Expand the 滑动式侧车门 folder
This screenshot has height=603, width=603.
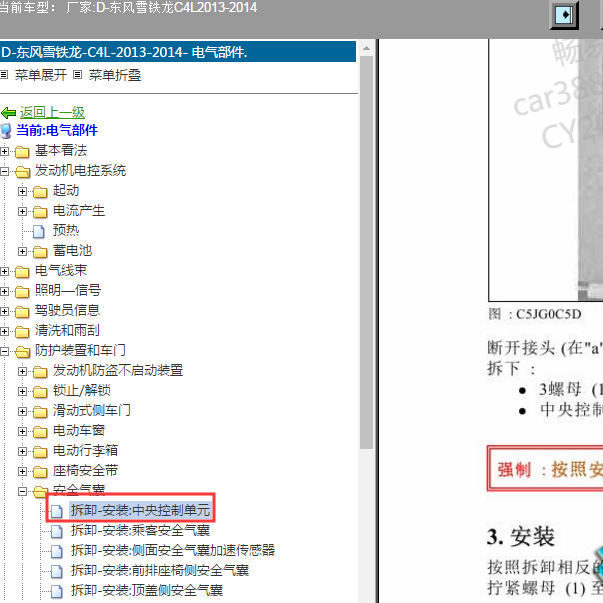22,411
